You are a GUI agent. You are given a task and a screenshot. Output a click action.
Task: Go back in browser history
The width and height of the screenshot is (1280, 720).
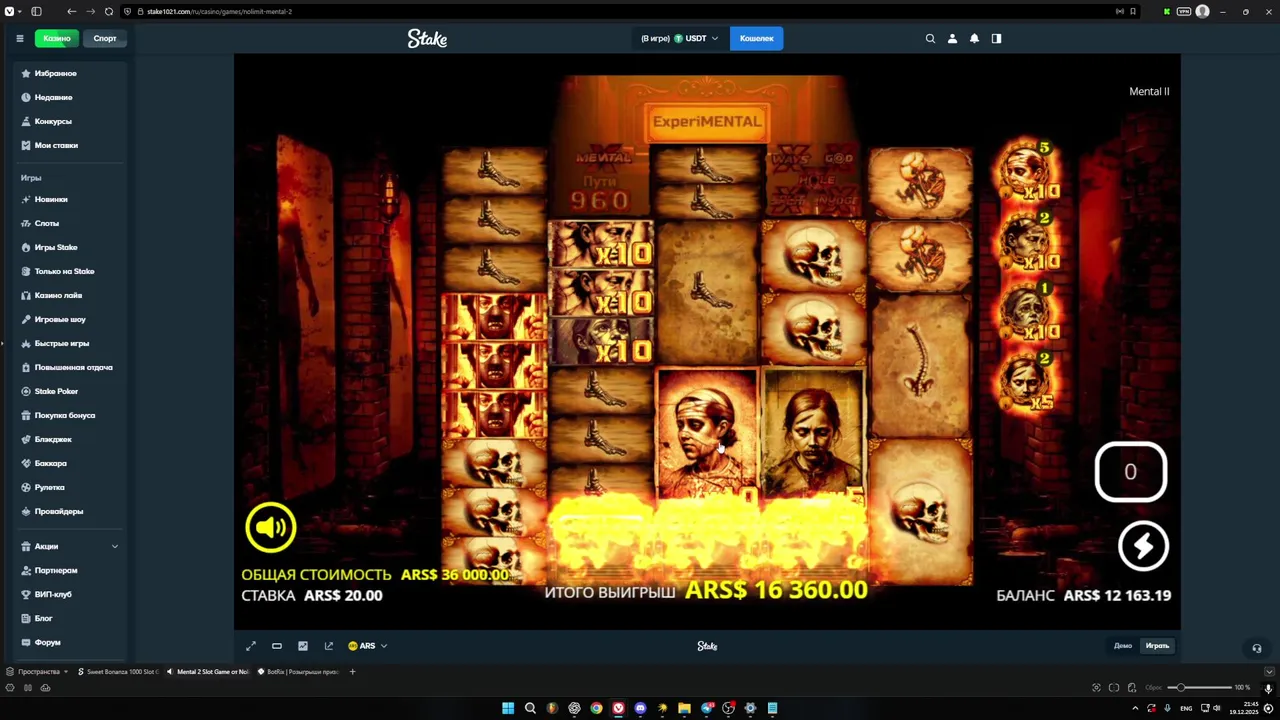coord(71,11)
